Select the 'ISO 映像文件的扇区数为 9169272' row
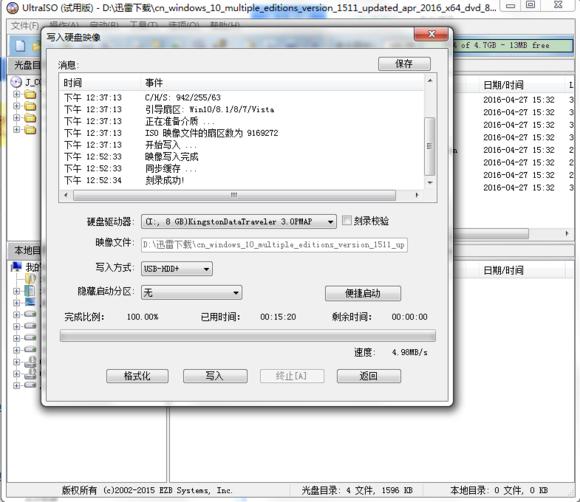580x502 pixels. tap(242, 133)
